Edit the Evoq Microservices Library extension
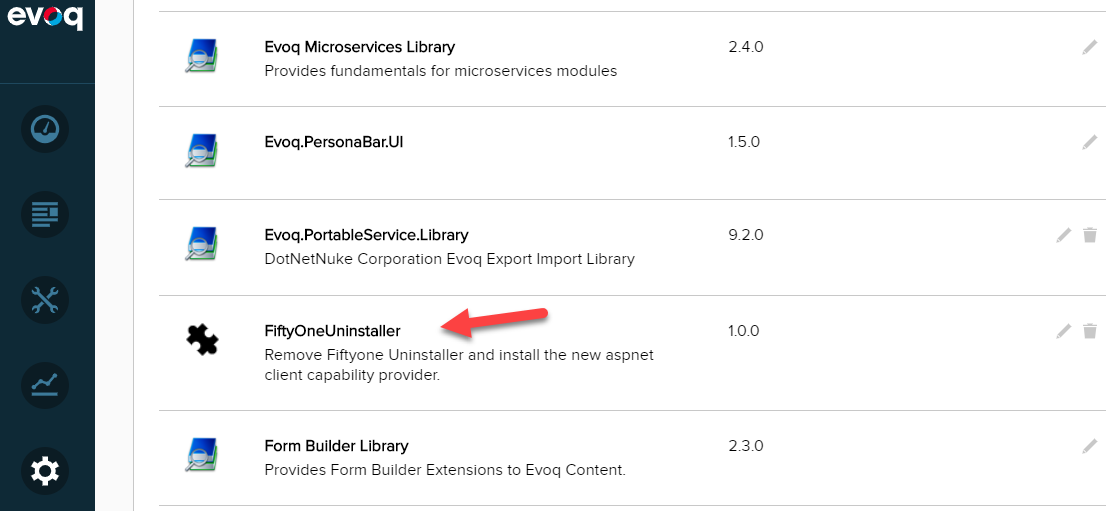This screenshot has width=1120, height=511. pos(1089,48)
